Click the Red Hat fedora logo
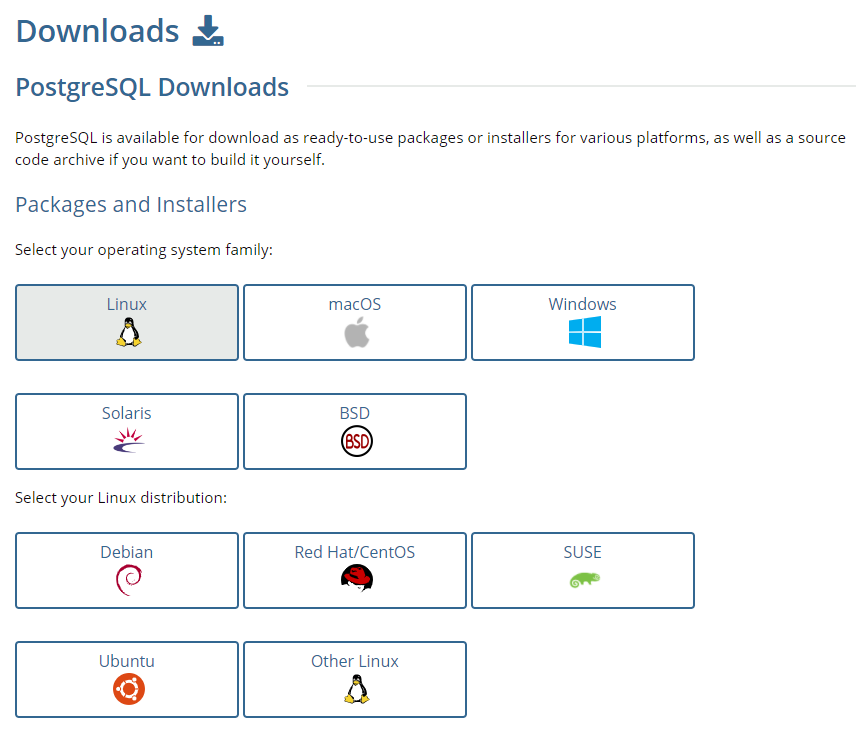Image resolution: width=856 pixels, height=732 pixels. 357,579
